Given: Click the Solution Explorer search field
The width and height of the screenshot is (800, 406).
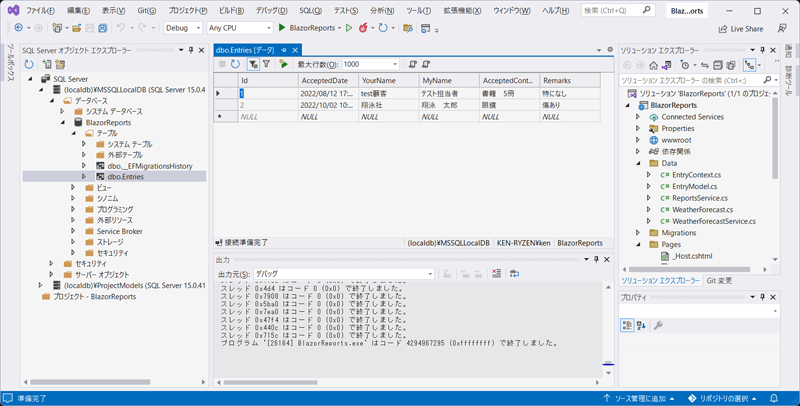Looking at the screenshot, I should (699, 80).
